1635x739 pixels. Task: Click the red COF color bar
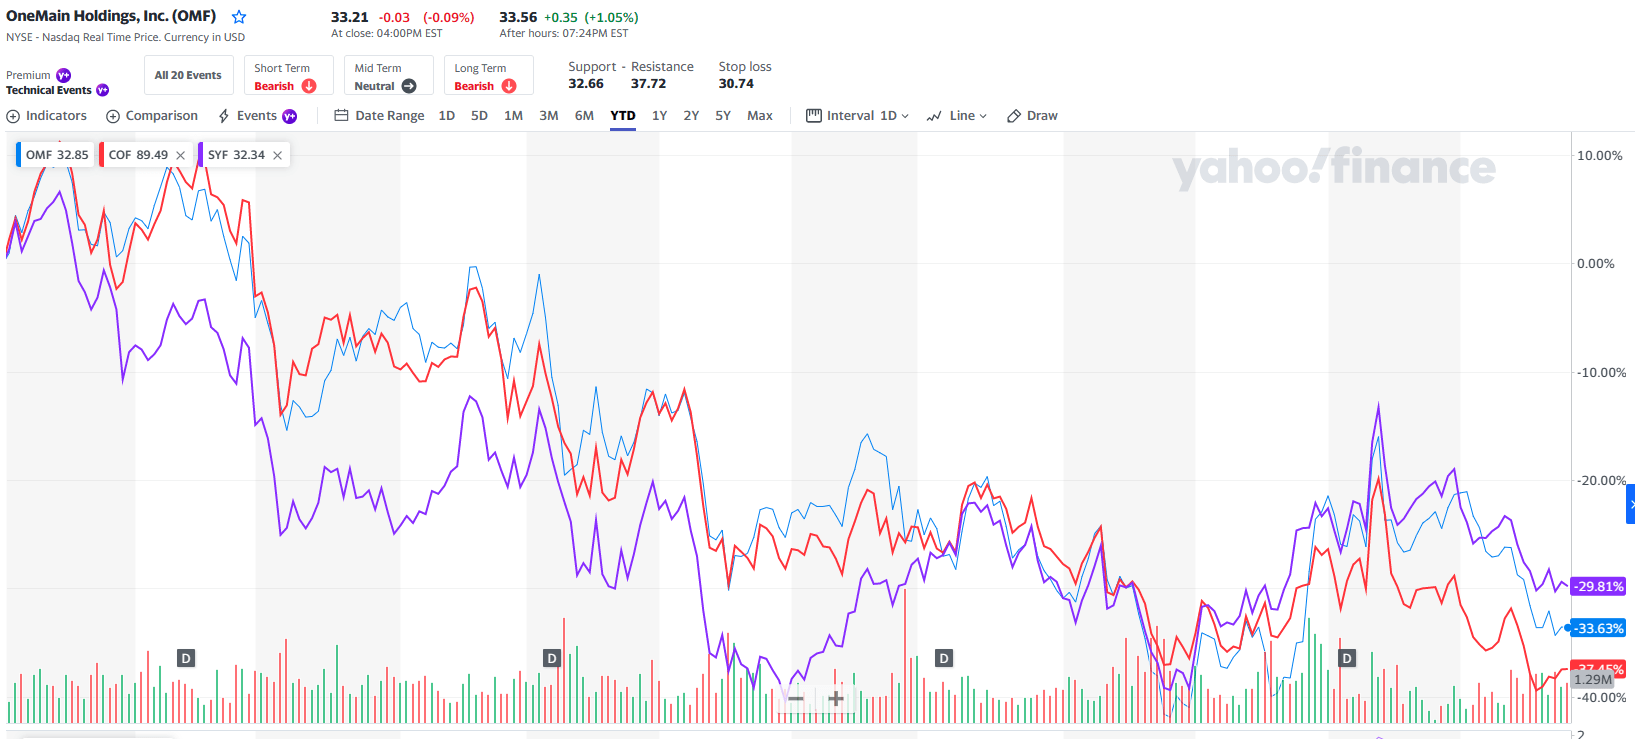[101, 155]
